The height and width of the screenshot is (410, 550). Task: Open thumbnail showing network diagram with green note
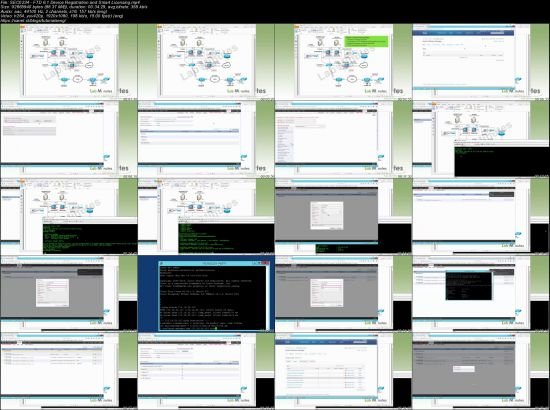(x=343, y=62)
